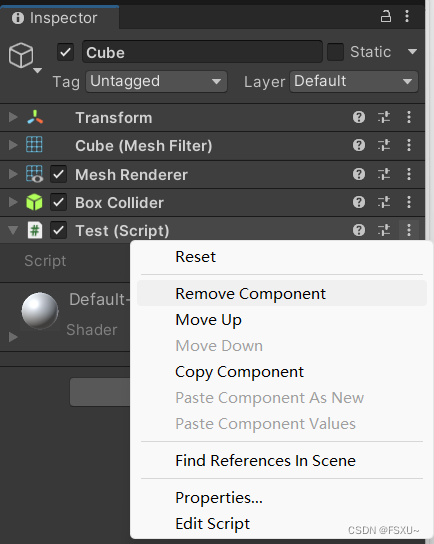Image resolution: width=434 pixels, height=544 pixels.
Task: Disable the Mesh Renderer component checkbox
Action: click(59, 174)
